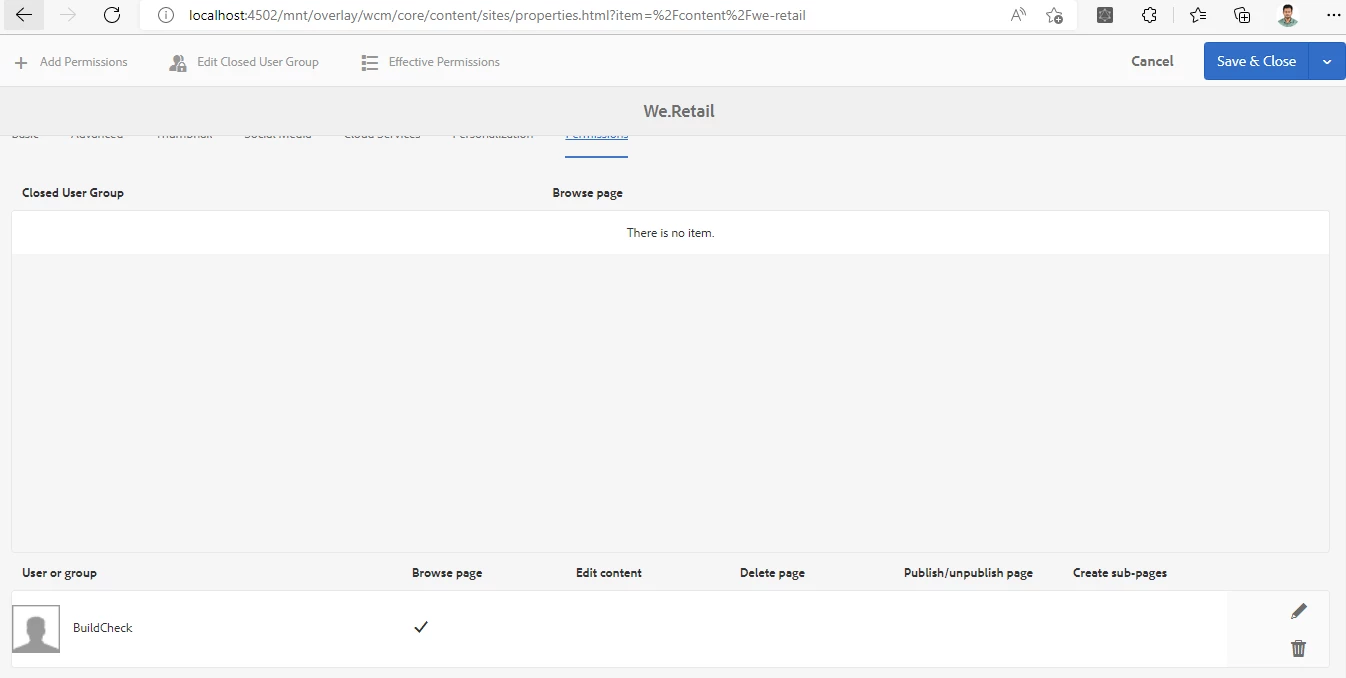Click the upper Browse page header beside Closed User Group
Image resolution: width=1346 pixels, height=678 pixels.
click(588, 193)
